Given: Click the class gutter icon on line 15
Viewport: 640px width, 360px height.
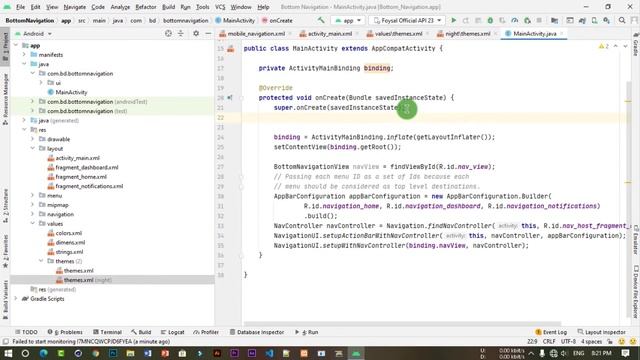Looking at the screenshot, I should (x=231, y=49).
